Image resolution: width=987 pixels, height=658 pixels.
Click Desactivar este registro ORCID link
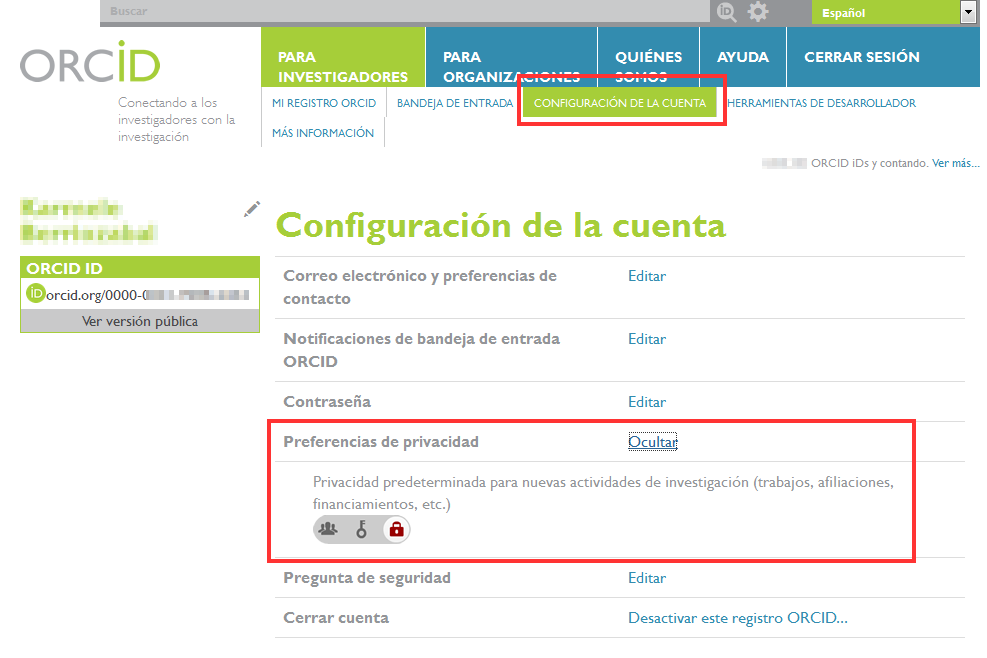(738, 618)
